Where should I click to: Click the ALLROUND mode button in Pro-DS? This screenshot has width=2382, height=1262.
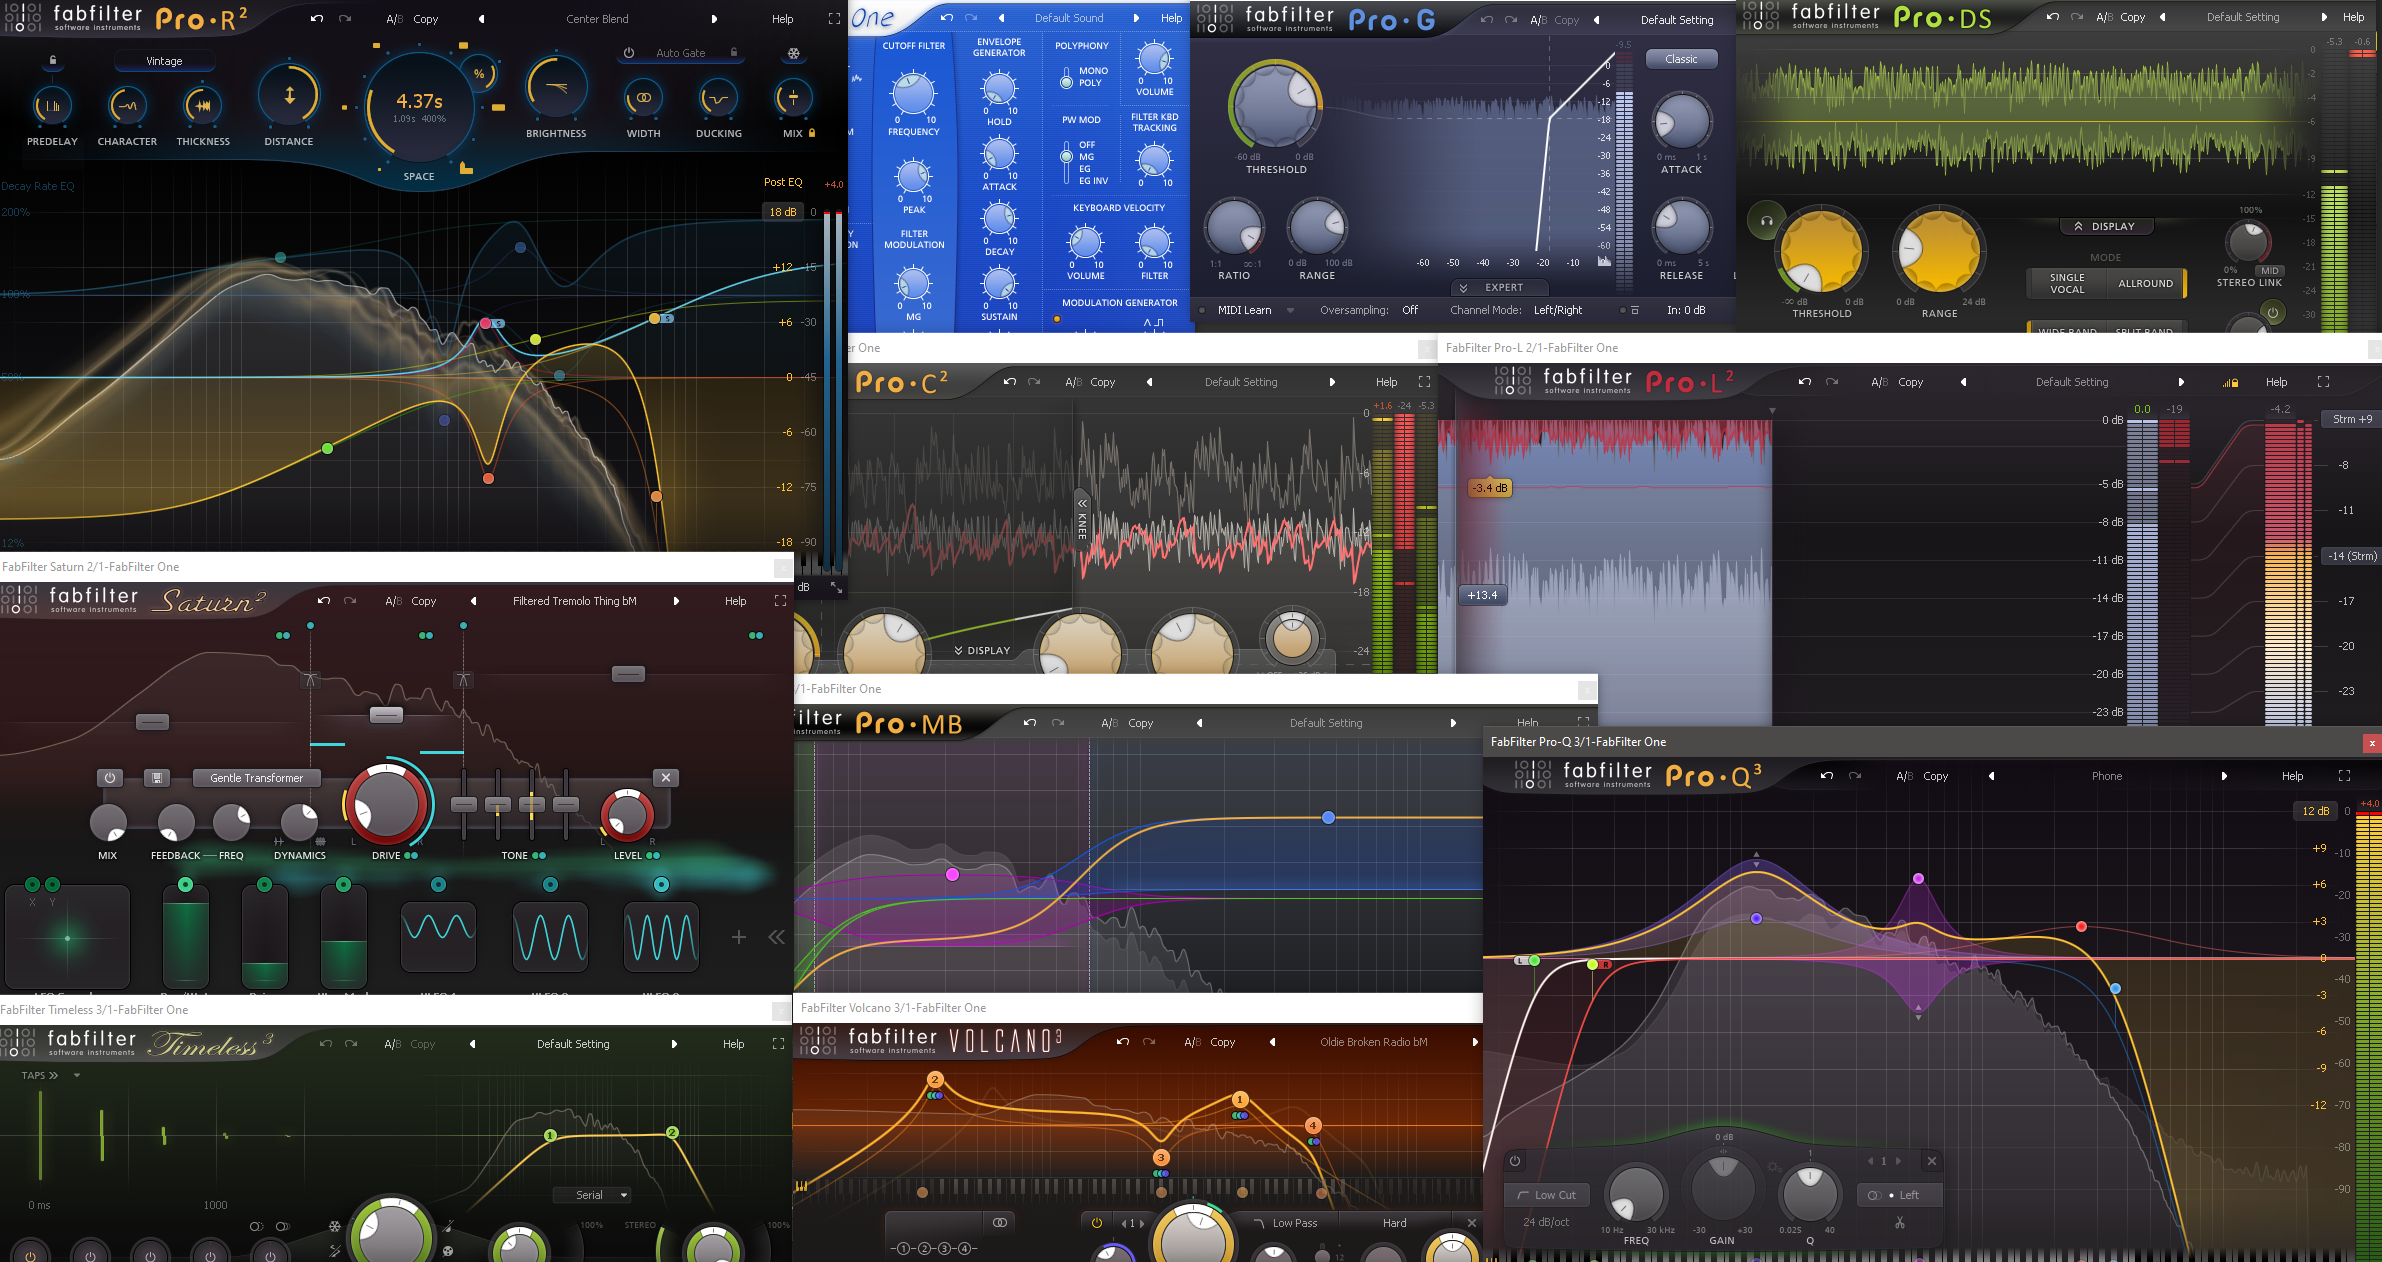coord(2145,283)
